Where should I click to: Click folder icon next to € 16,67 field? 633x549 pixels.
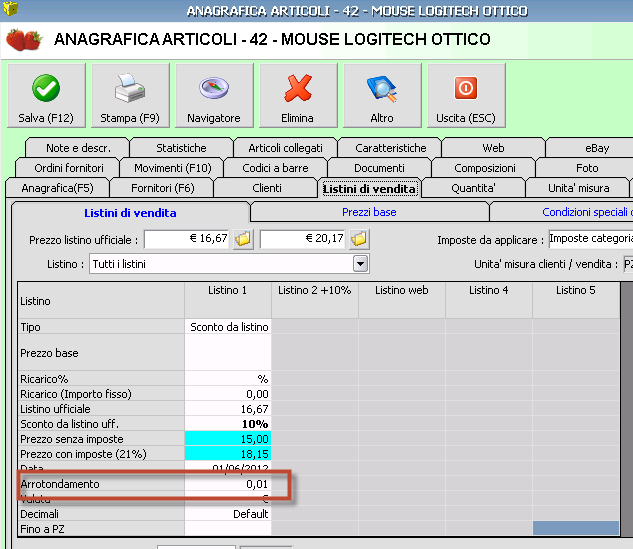243,239
